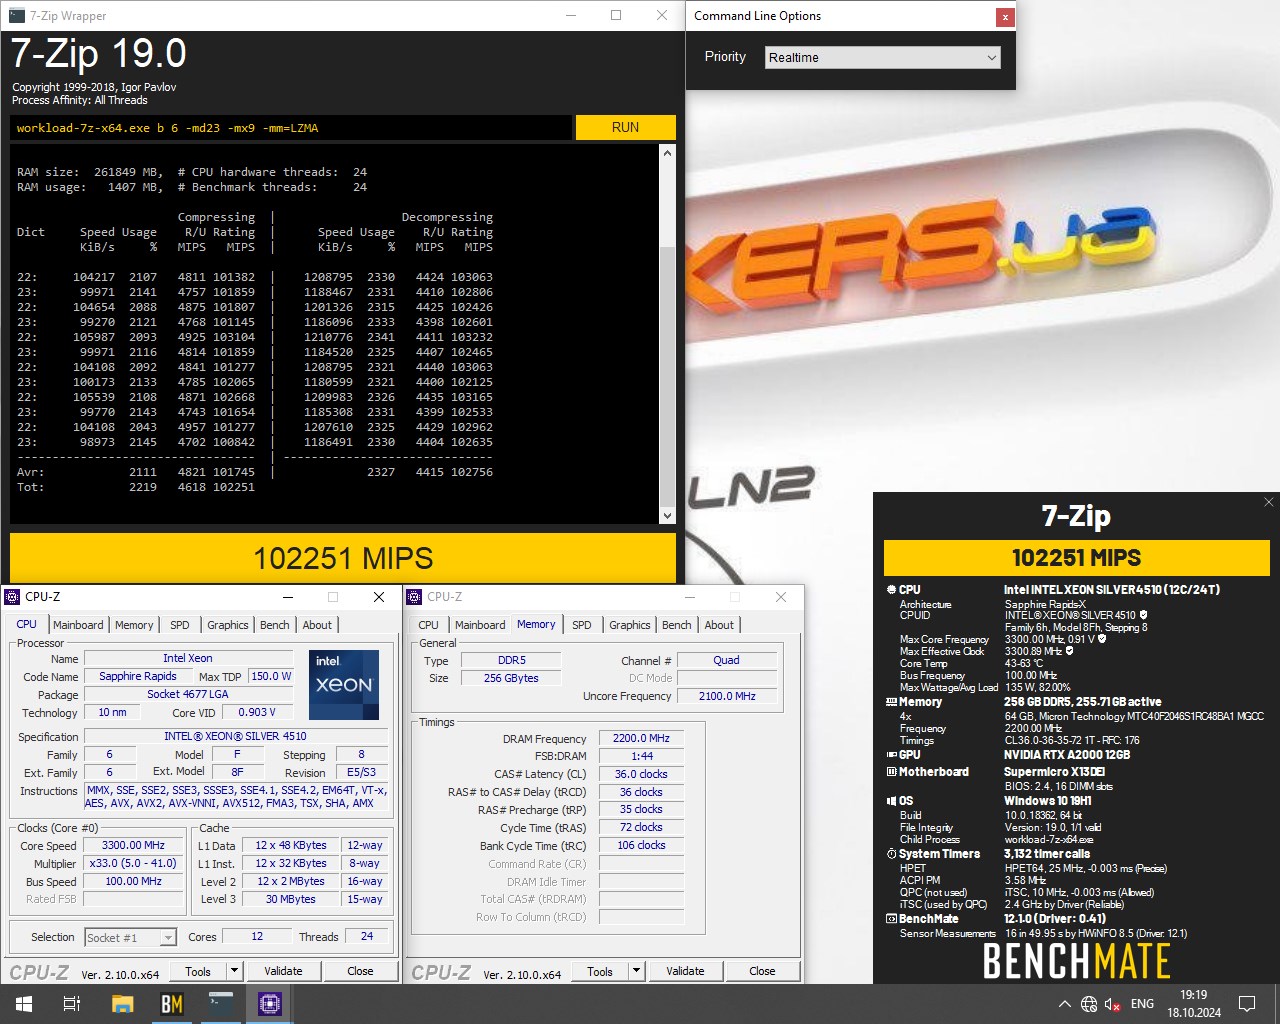Open BenchMate from the taskbar
The height and width of the screenshot is (1024, 1280).
172,1003
